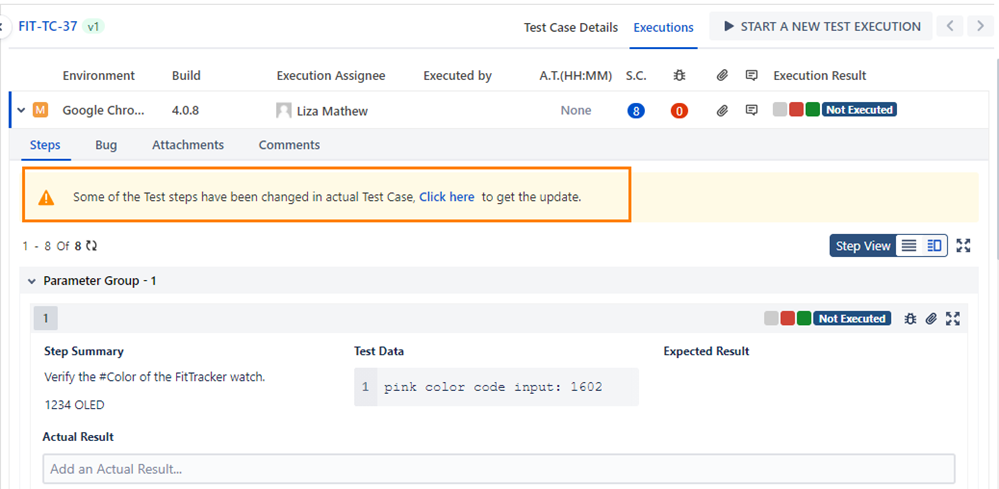The width and height of the screenshot is (999, 489).
Task: Switch to the Test Case Details tab
Action: coord(571,27)
